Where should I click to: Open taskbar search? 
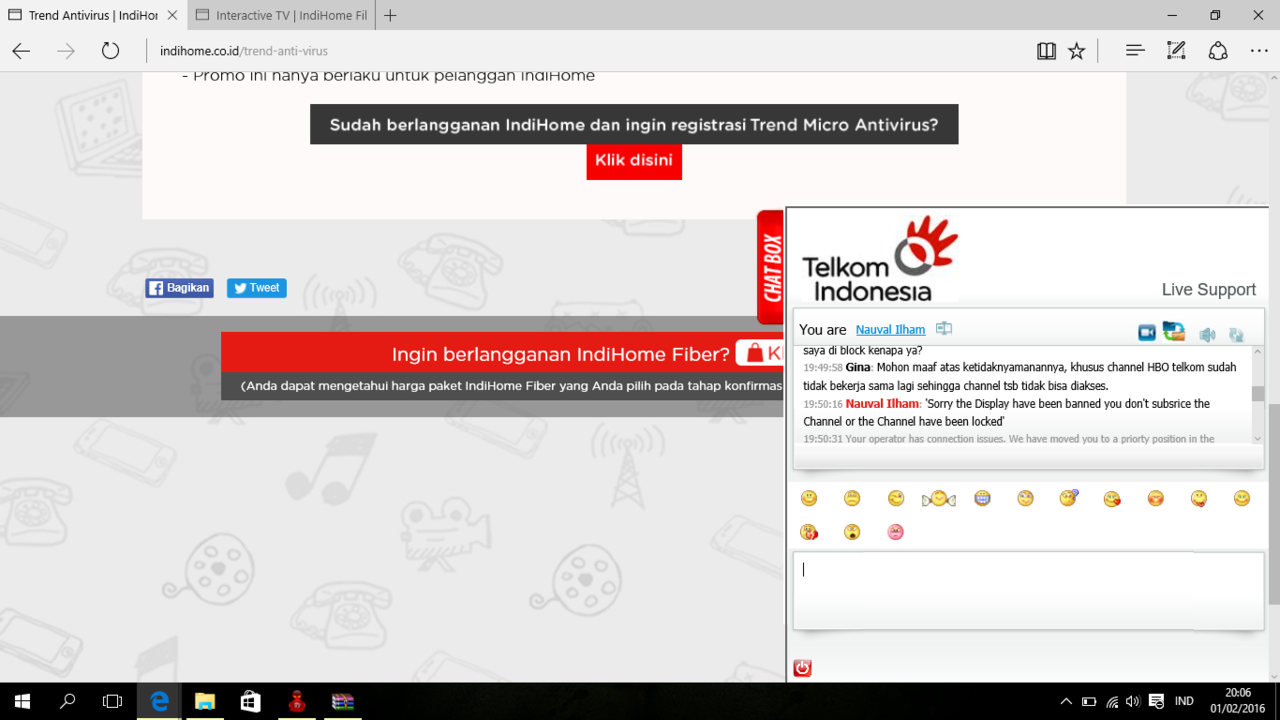coord(67,701)
